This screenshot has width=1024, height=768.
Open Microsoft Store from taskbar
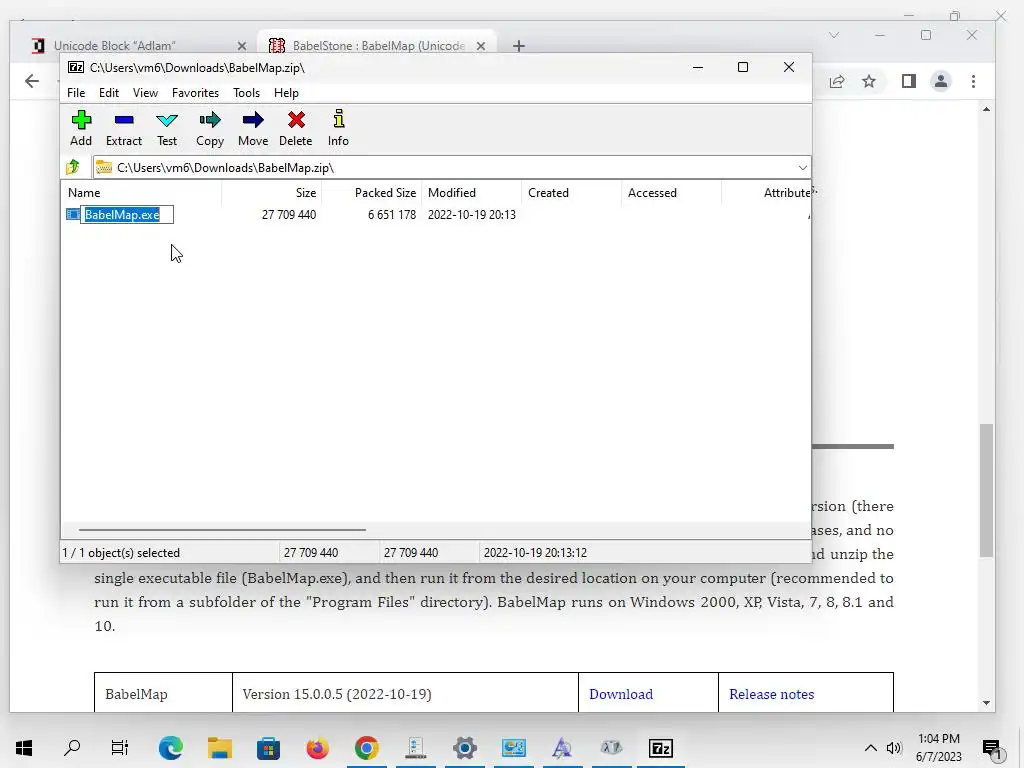(268, 748)
